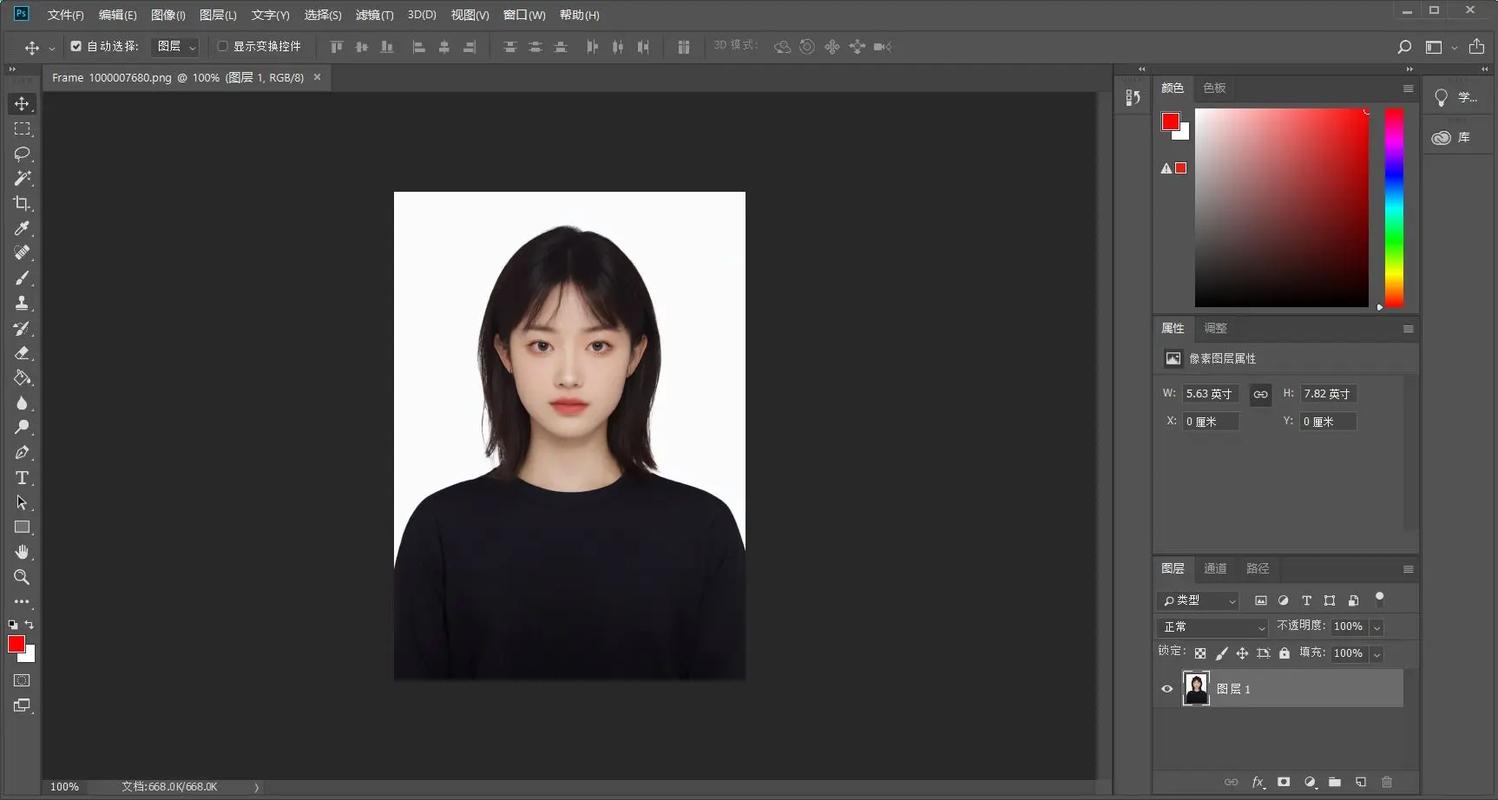1498x800 pixels.
Task: Select the Lasso tool
Action: (21, 153)
